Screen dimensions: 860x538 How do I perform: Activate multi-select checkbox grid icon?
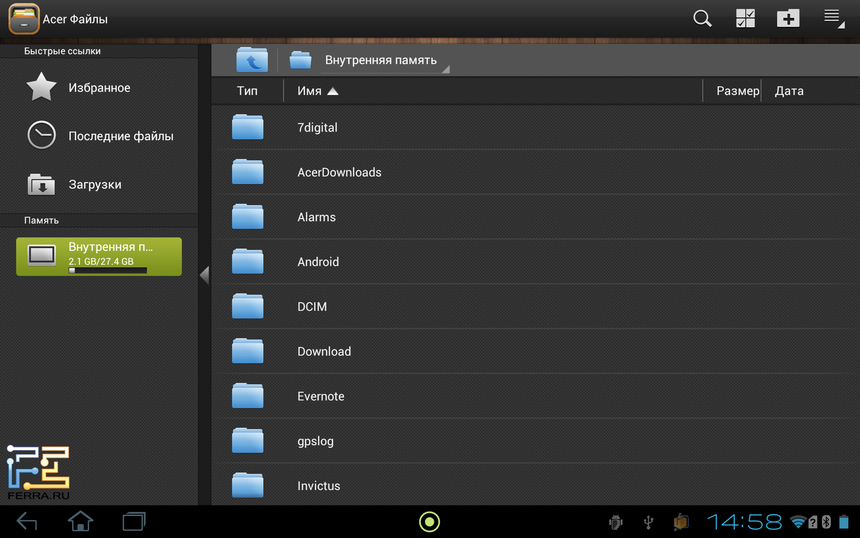click(x=745, y=19)
